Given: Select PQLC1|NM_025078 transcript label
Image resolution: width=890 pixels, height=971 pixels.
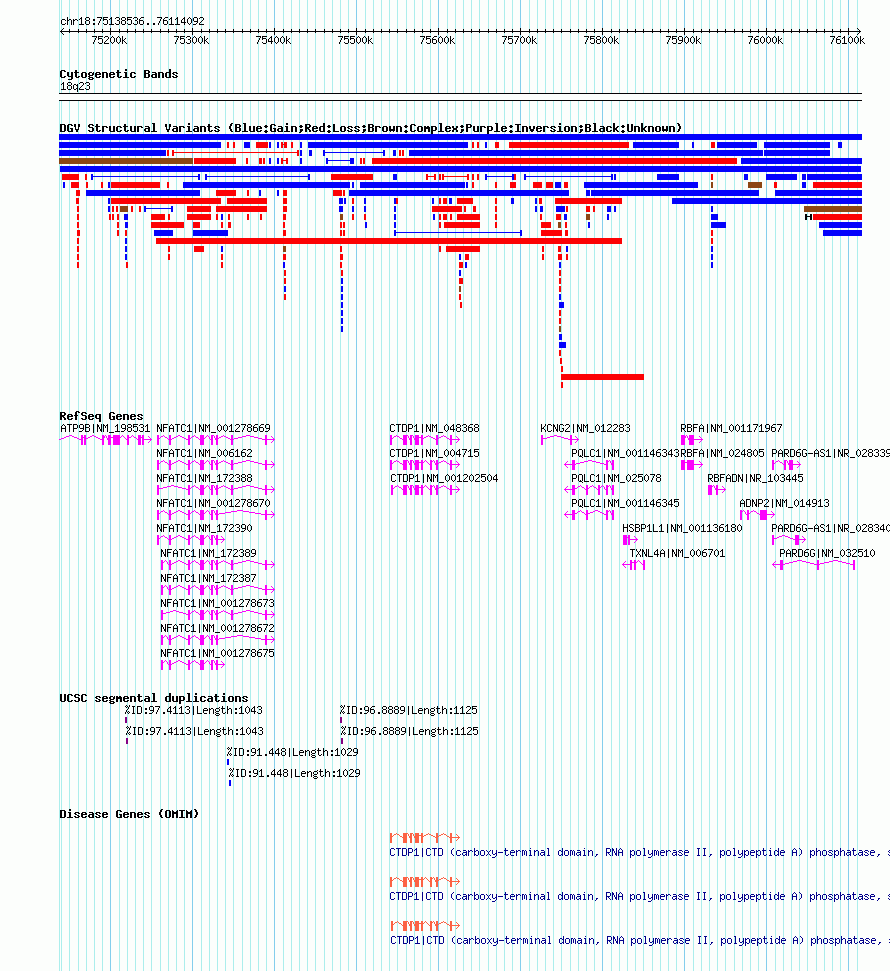Looking at the screenshot, I should (616, 478).
